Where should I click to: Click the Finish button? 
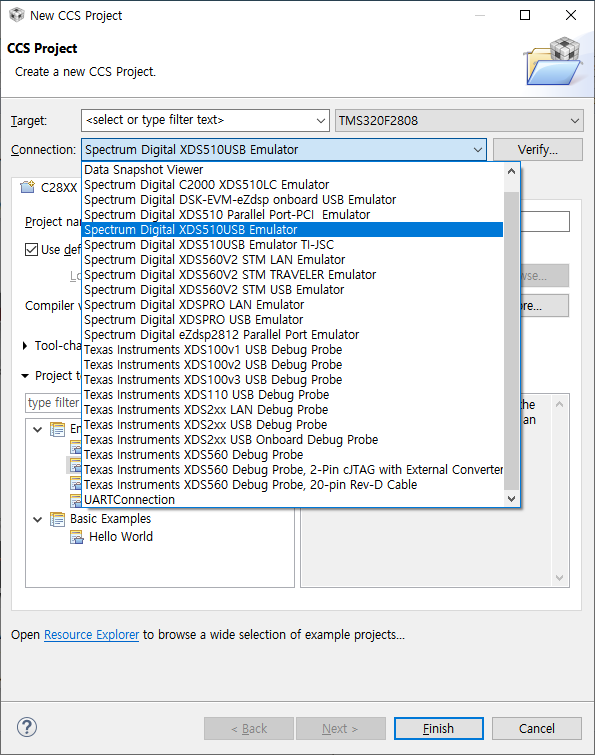click(x=439, y=729)
